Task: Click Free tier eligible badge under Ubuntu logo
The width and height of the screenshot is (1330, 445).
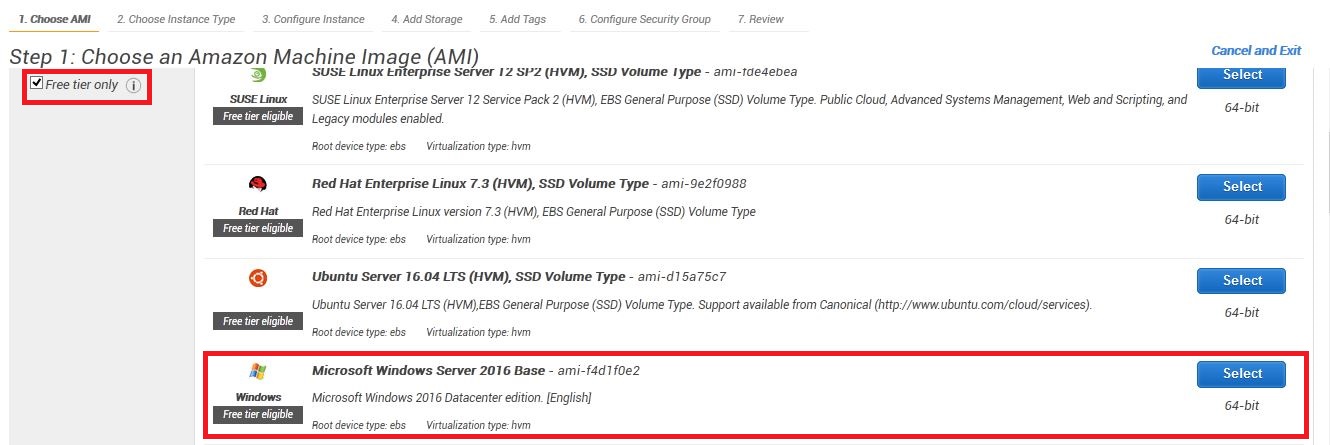Action: click(x=258, y=321)
